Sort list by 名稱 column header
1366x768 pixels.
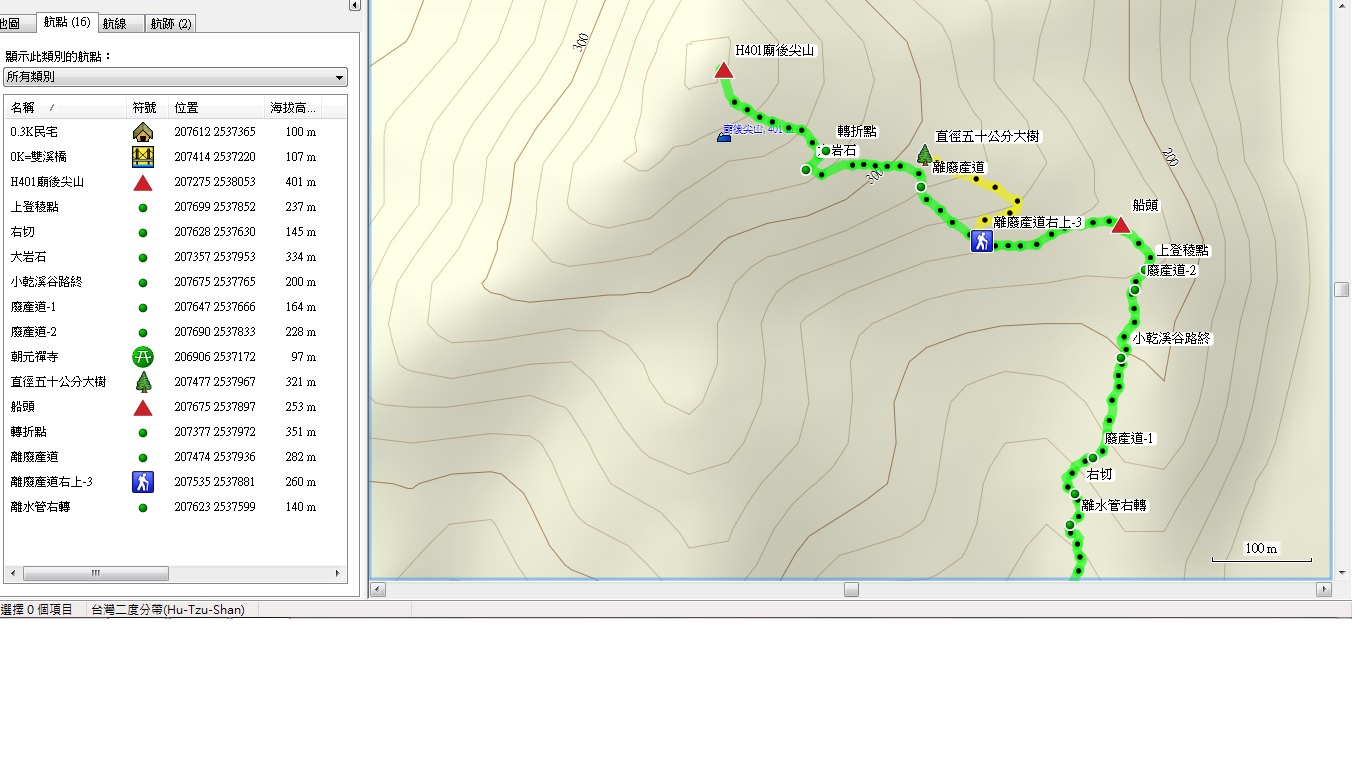coord(66,107)
